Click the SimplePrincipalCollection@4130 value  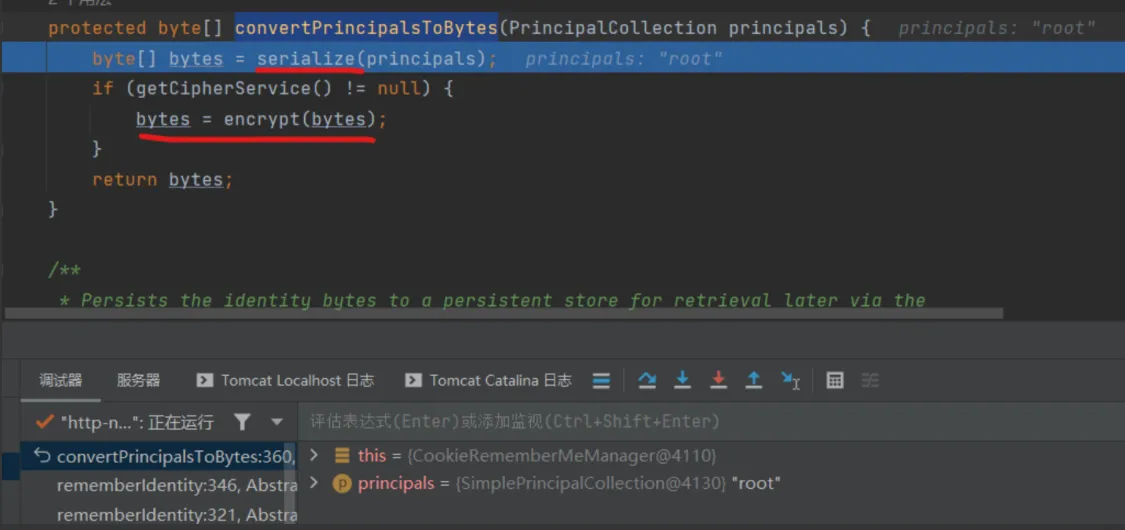click(591, 484)
